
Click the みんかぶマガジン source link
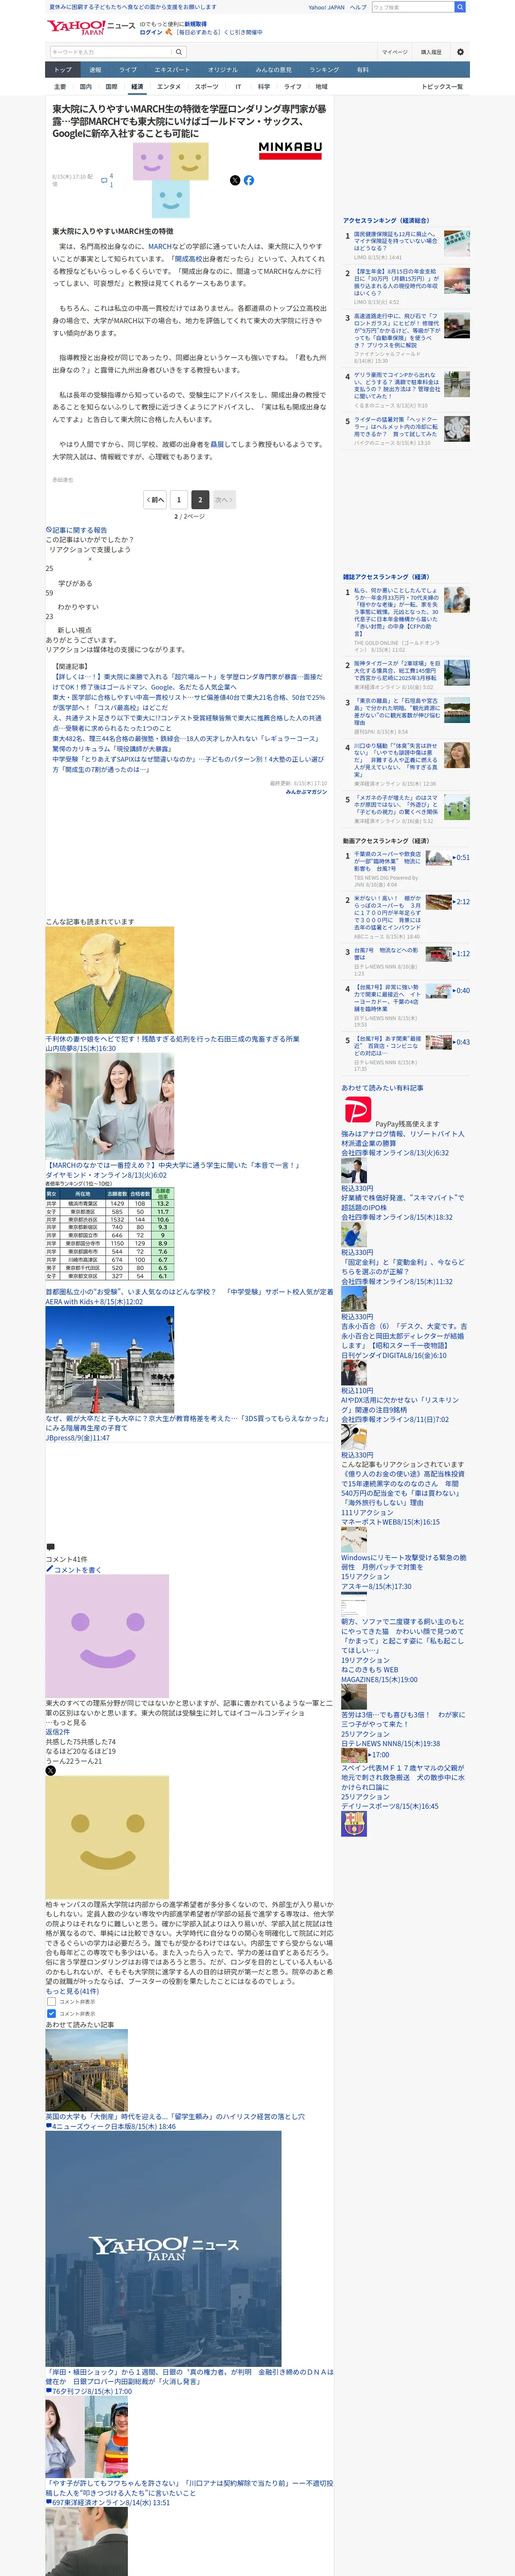pyautogui.click(x=306, y=792)
